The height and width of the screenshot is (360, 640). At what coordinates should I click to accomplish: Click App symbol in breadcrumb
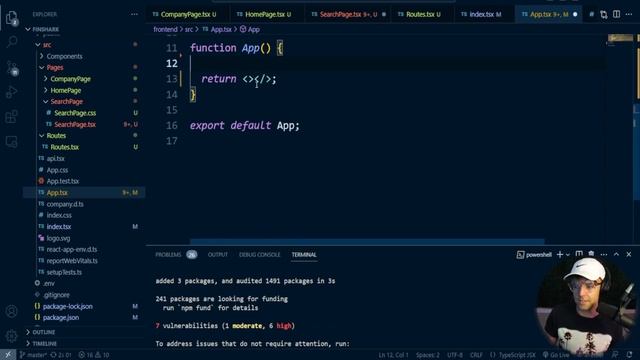click(250, 29)
